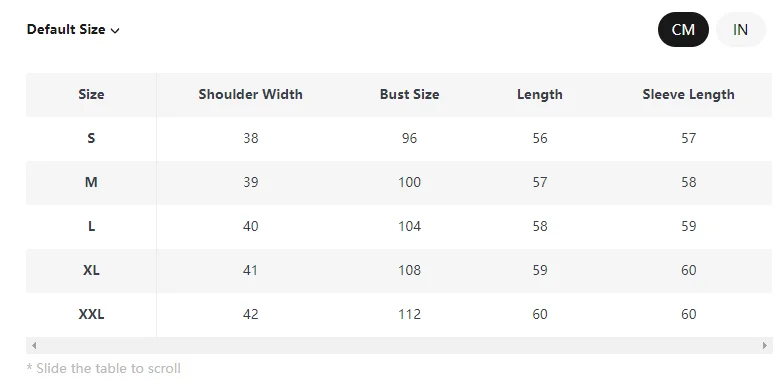The height and width of the screenshot is (388, 783).
Task: Select the L size row label
Action: point(91,226)
